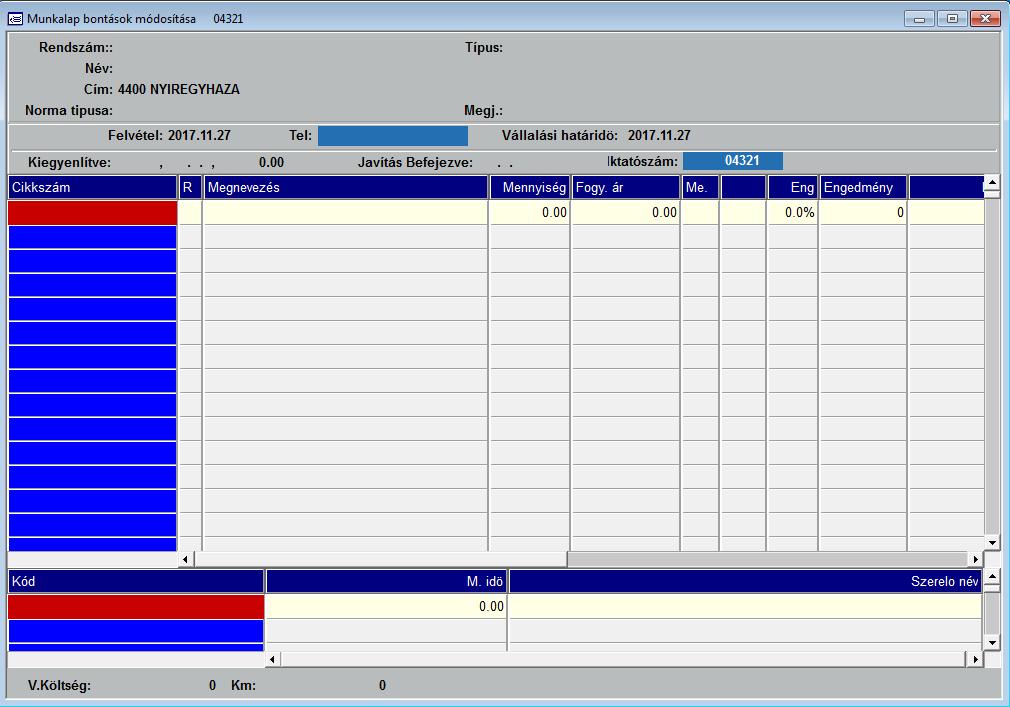1010x707 pixels.
Task: Click the address 4400 NYIREGYHAZA
Action: pos(178,90)
